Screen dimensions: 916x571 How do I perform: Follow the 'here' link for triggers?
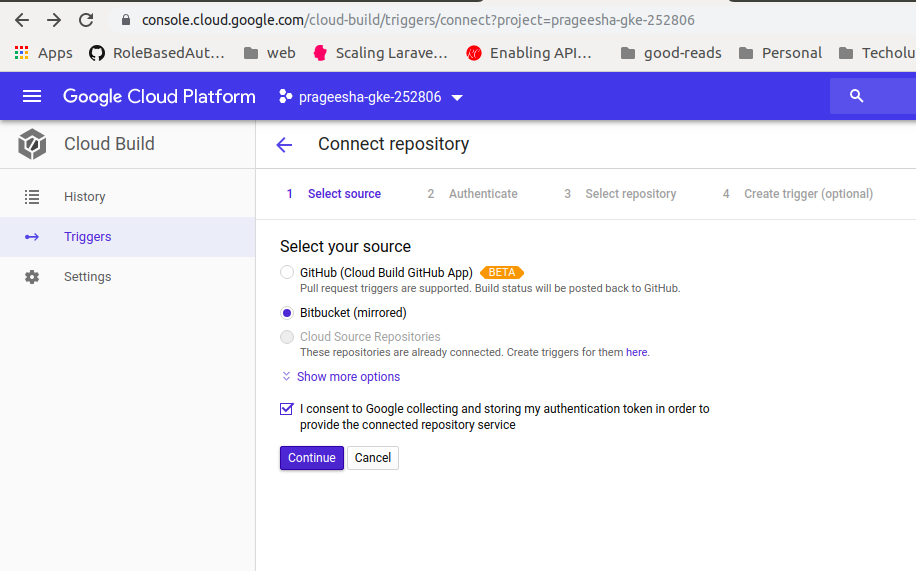636,352
